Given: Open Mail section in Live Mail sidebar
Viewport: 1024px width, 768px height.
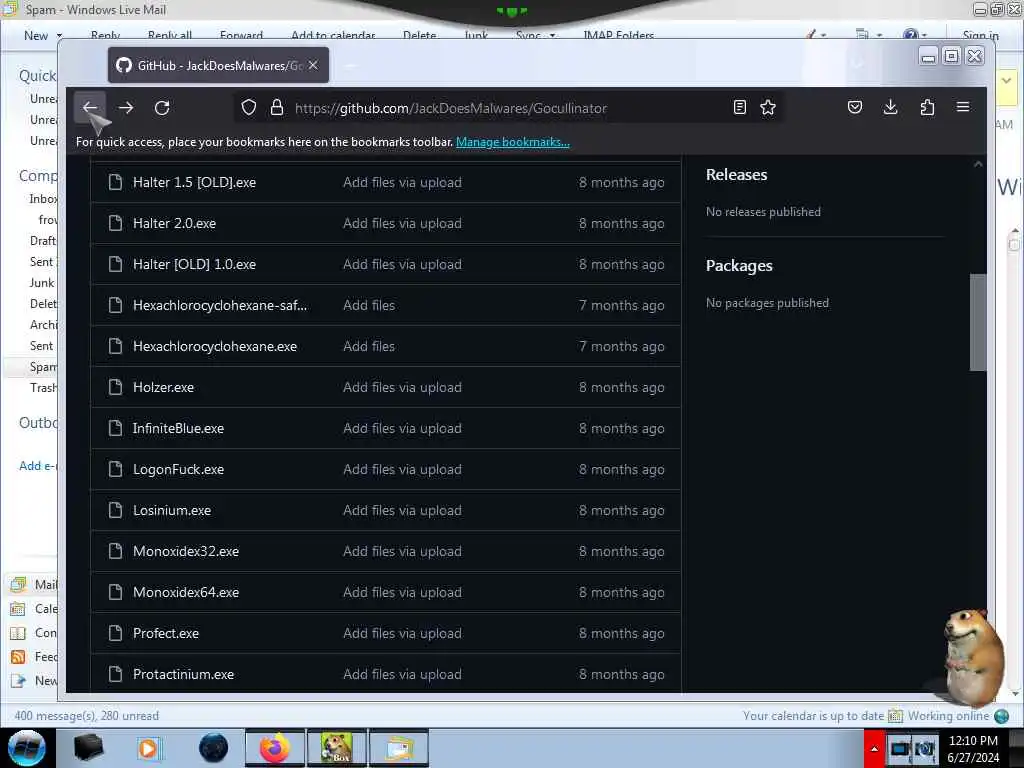Looking at the screenshot, I should (x=34, y=584).
